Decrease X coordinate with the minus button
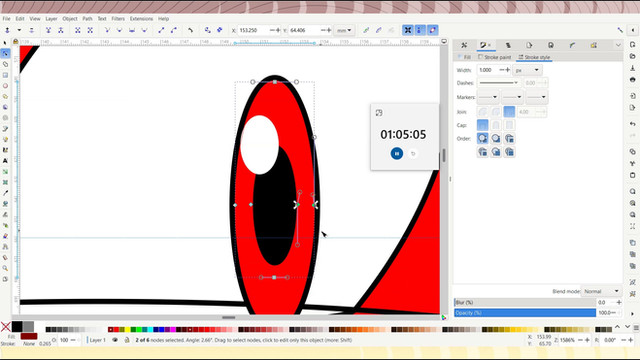Screen dimensions: 640x360 272,30
